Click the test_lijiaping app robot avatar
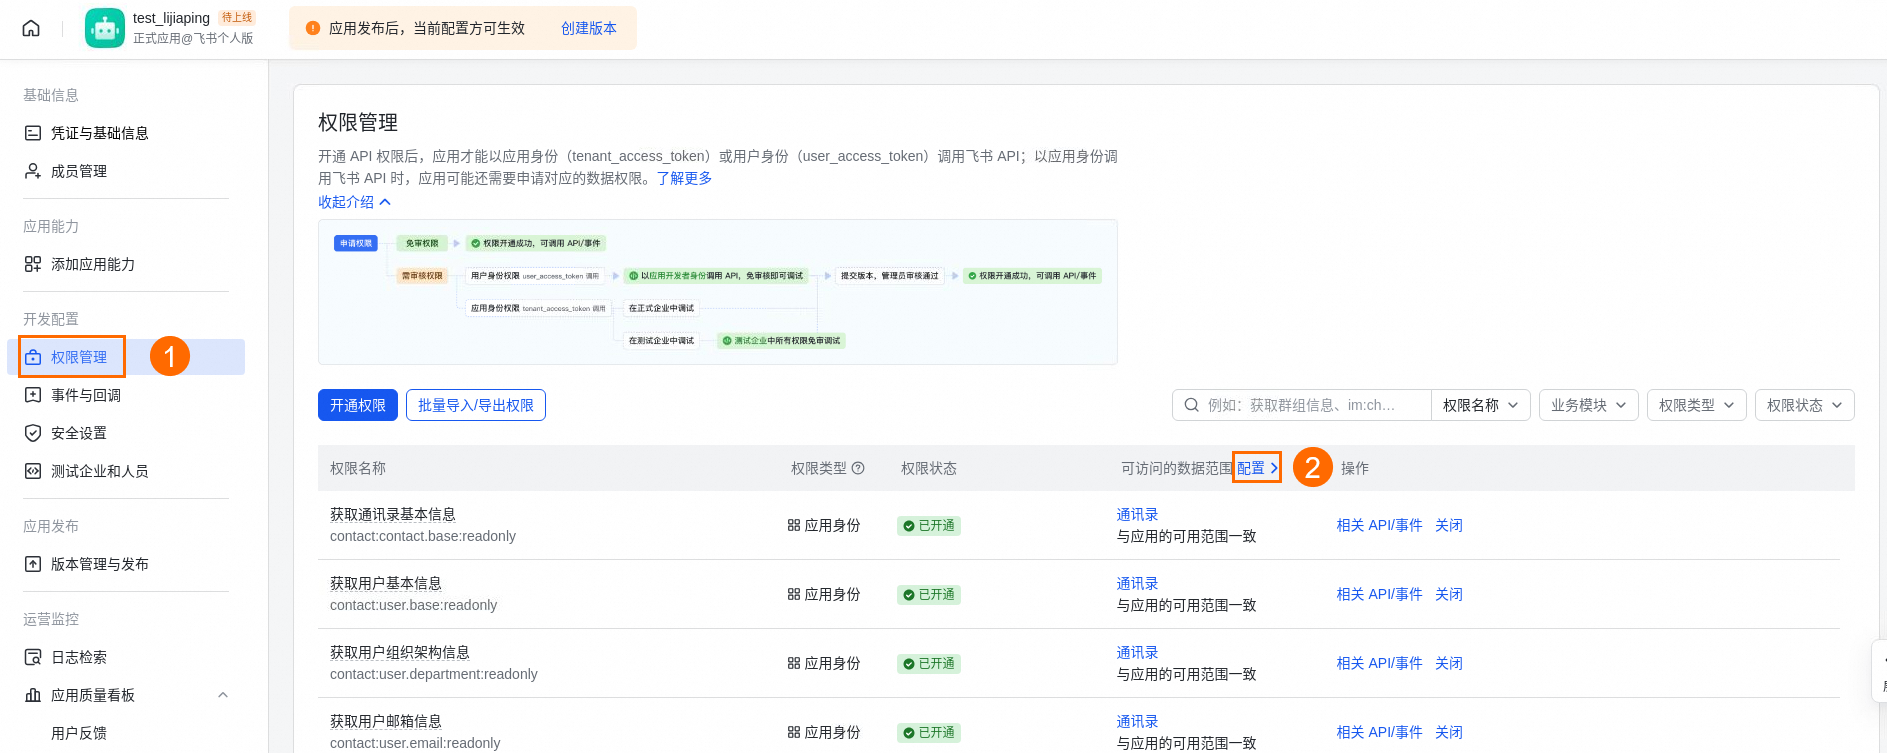The height and width of the screenshot is (753, 1887). pyautogui.click(x=105, y=28)
